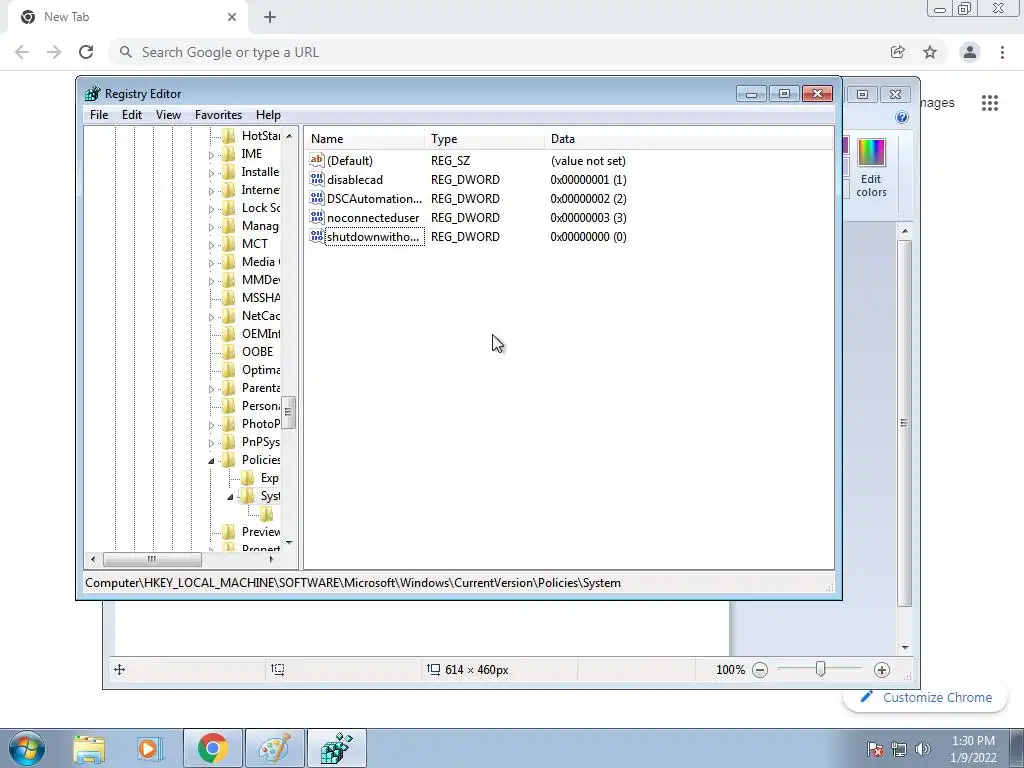
Task: Open Chrome three-dot menu
Action: 1002,52
